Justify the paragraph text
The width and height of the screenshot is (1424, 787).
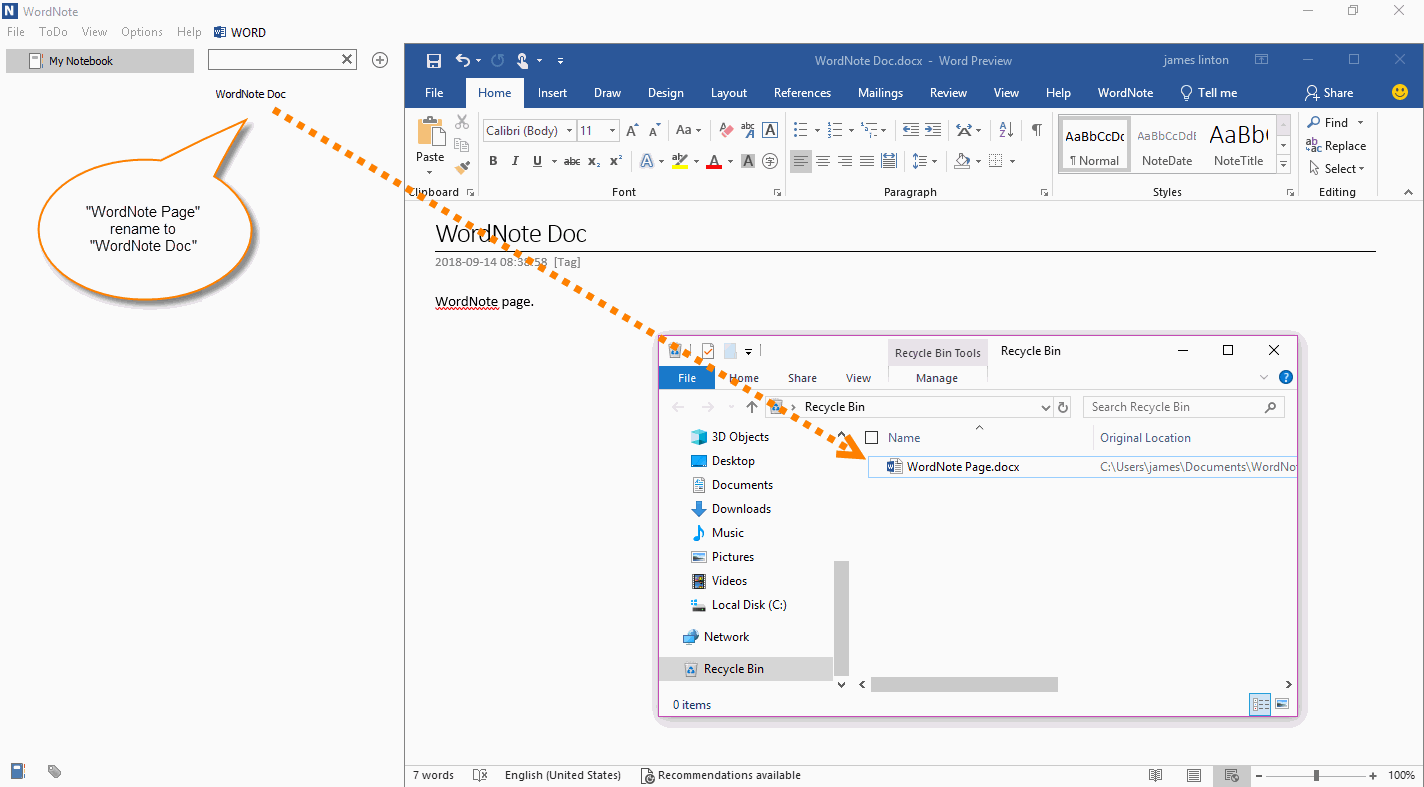(867, 161)
